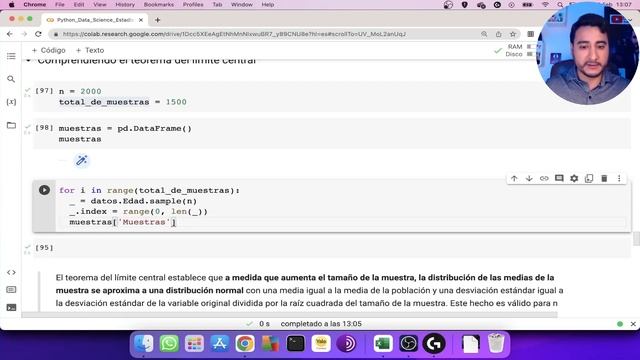Open Trash in the Dock

point(496,344)
